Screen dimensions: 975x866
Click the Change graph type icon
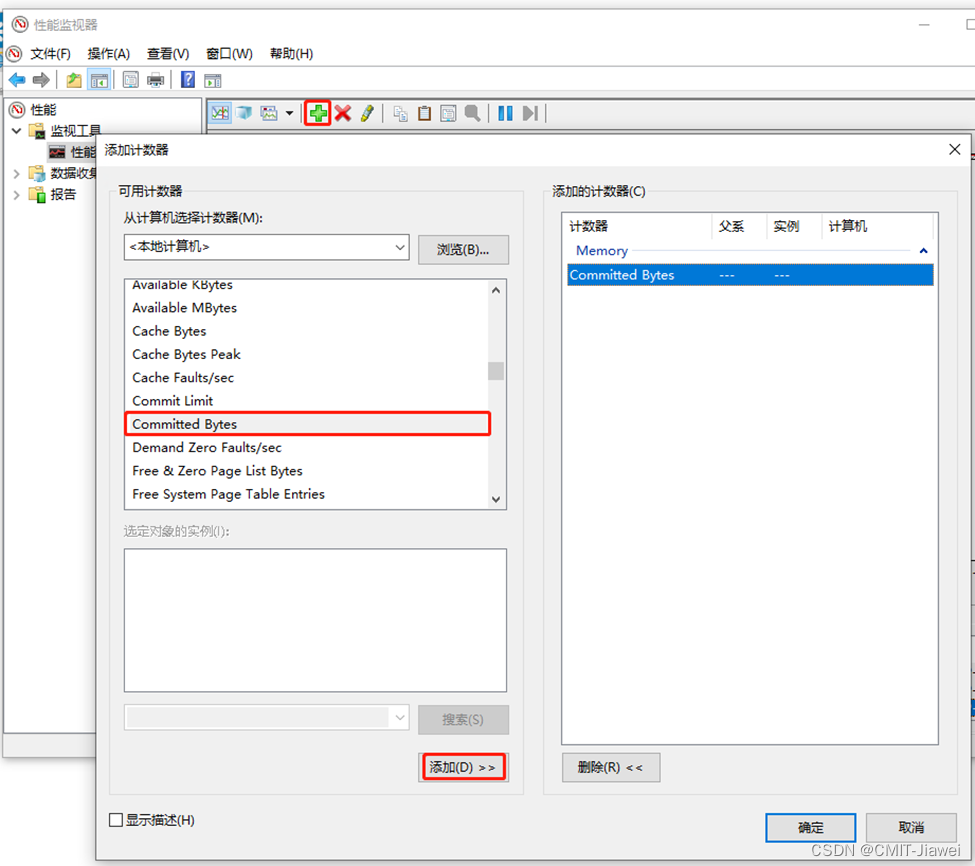tap(269, 113)
